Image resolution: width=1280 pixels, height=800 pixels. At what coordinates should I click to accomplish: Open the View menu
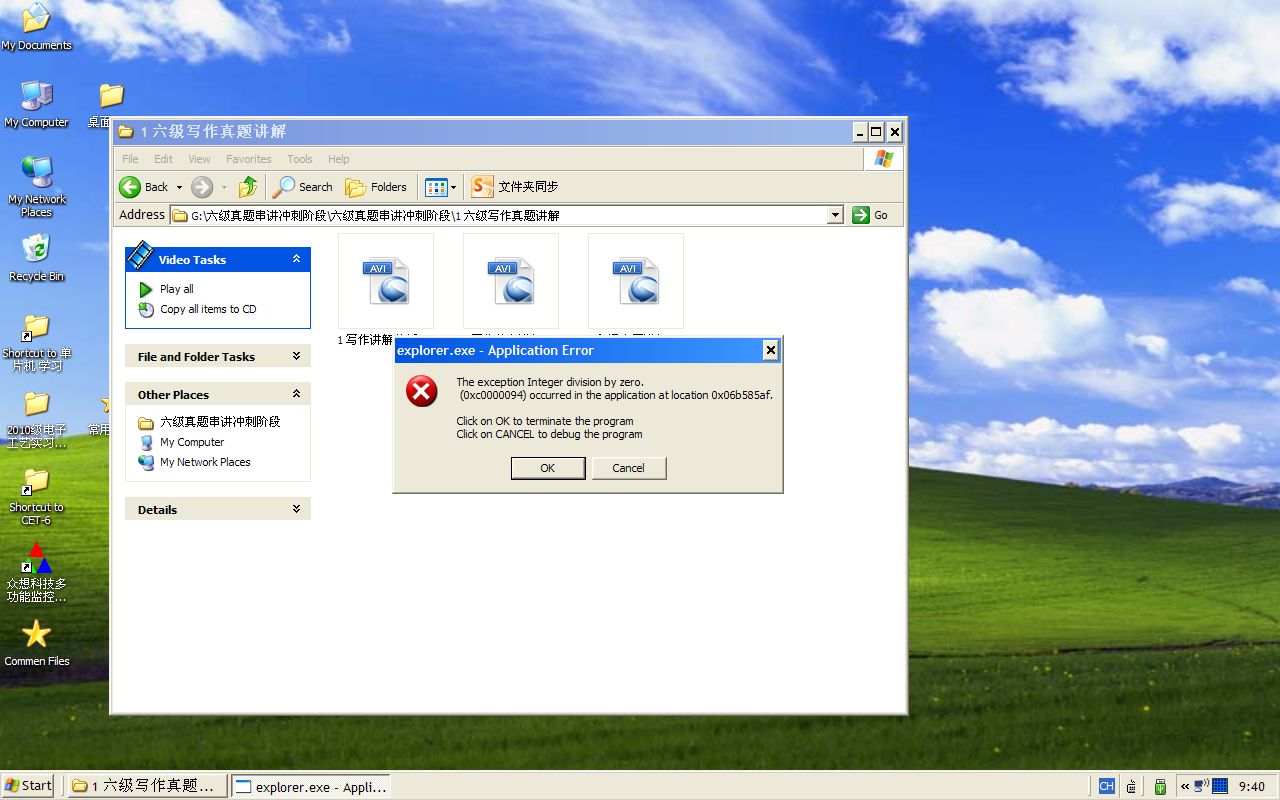pyautogui.click(x=199, y=159)
